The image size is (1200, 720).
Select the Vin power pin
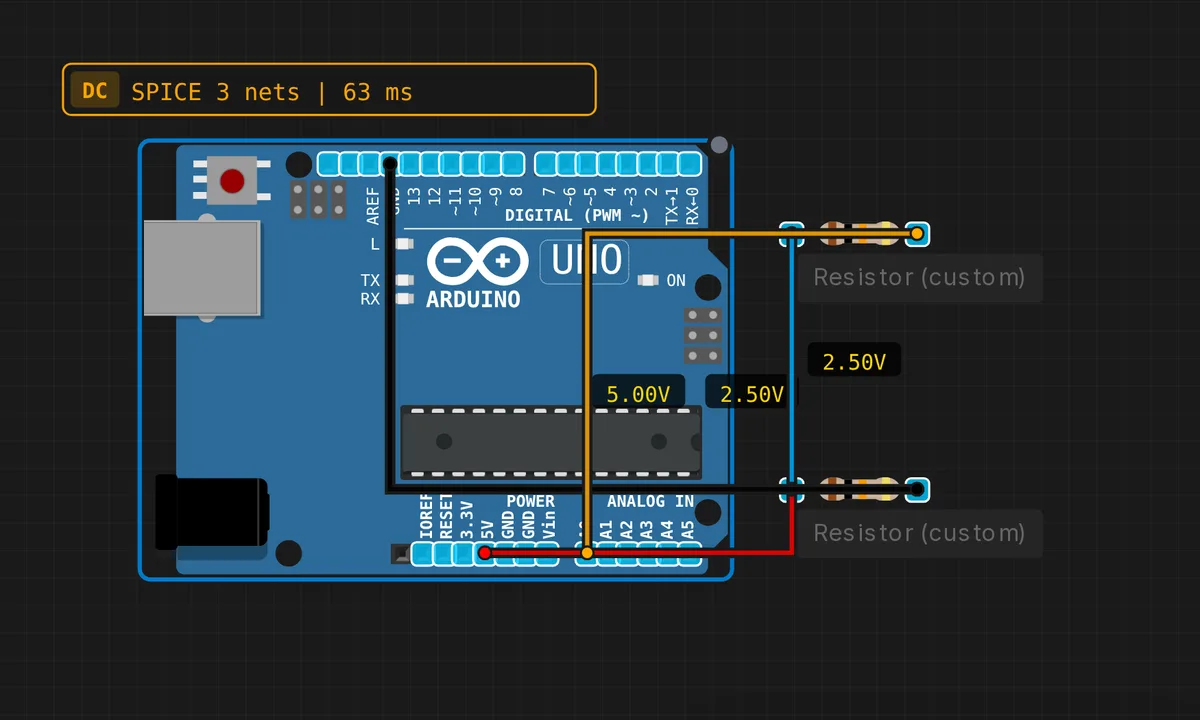click(546, 553)
